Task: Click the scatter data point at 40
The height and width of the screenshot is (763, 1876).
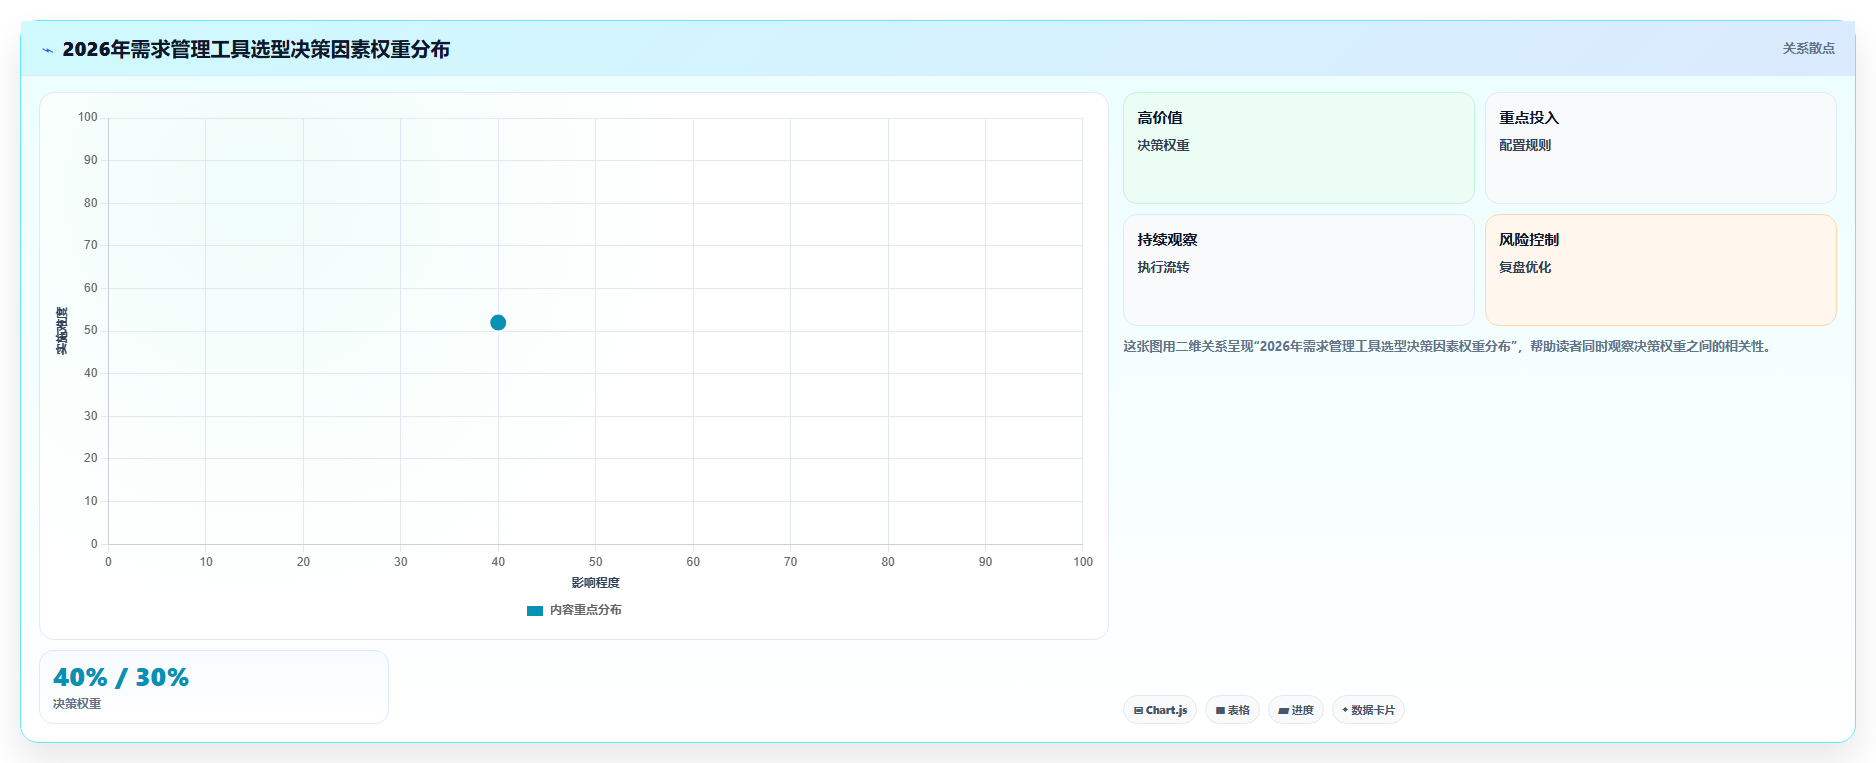Action: (x=498, y=322)
